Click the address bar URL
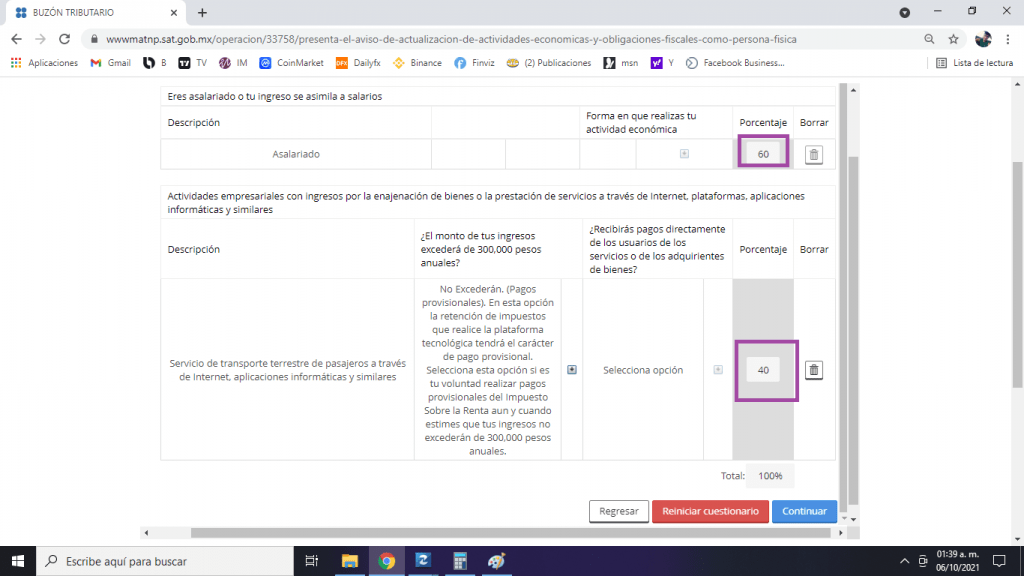The image size is (1024, 576). [451, 39]
